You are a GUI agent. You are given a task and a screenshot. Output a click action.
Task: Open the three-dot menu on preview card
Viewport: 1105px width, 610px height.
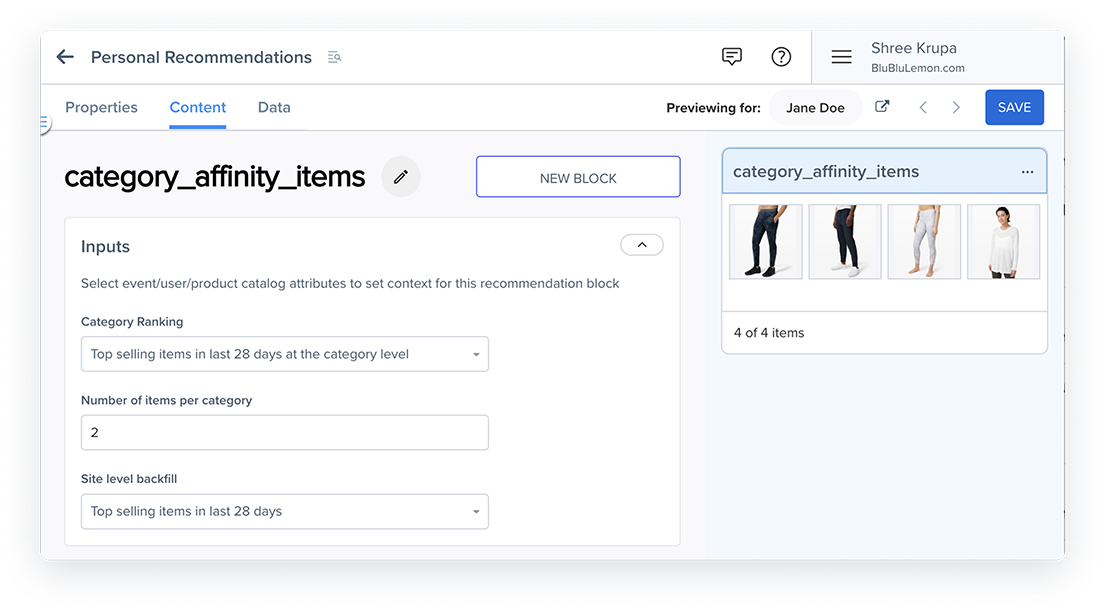pyautogui.click(x=1027, y=172)
